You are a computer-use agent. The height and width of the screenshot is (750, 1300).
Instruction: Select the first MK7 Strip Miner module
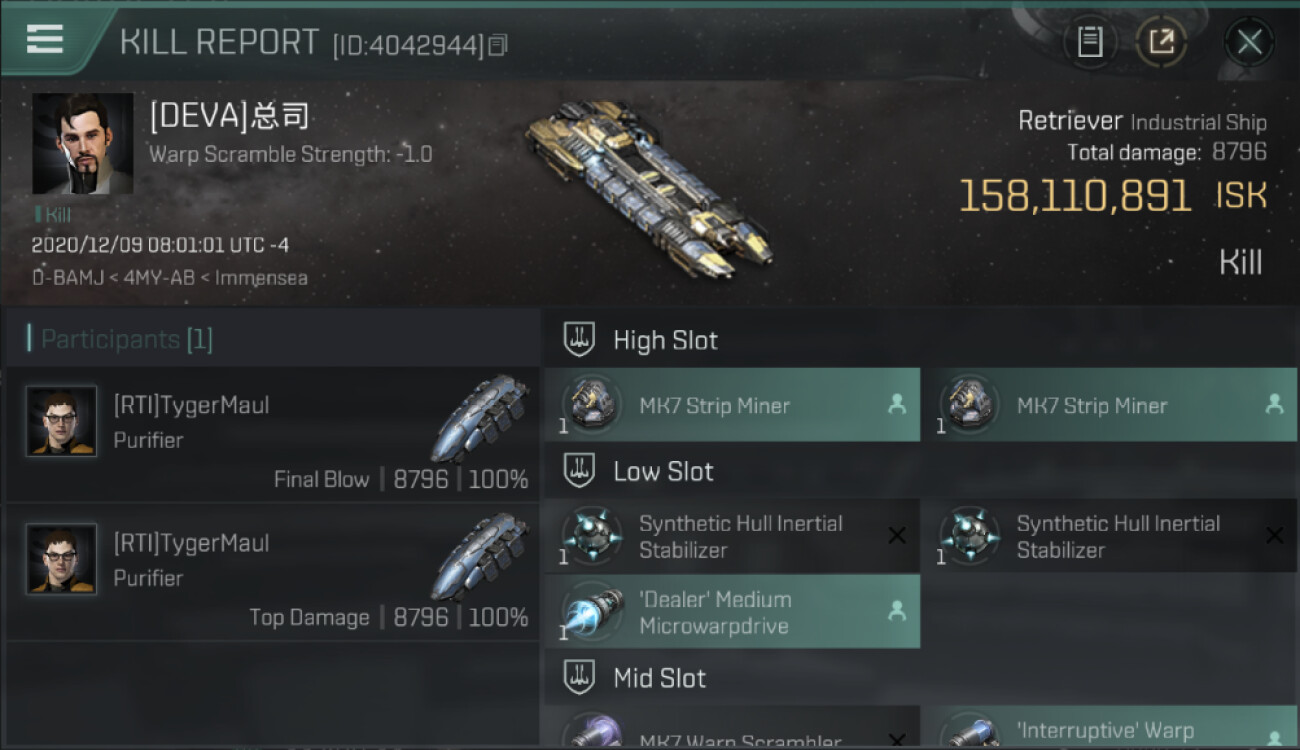pos(732,404)
